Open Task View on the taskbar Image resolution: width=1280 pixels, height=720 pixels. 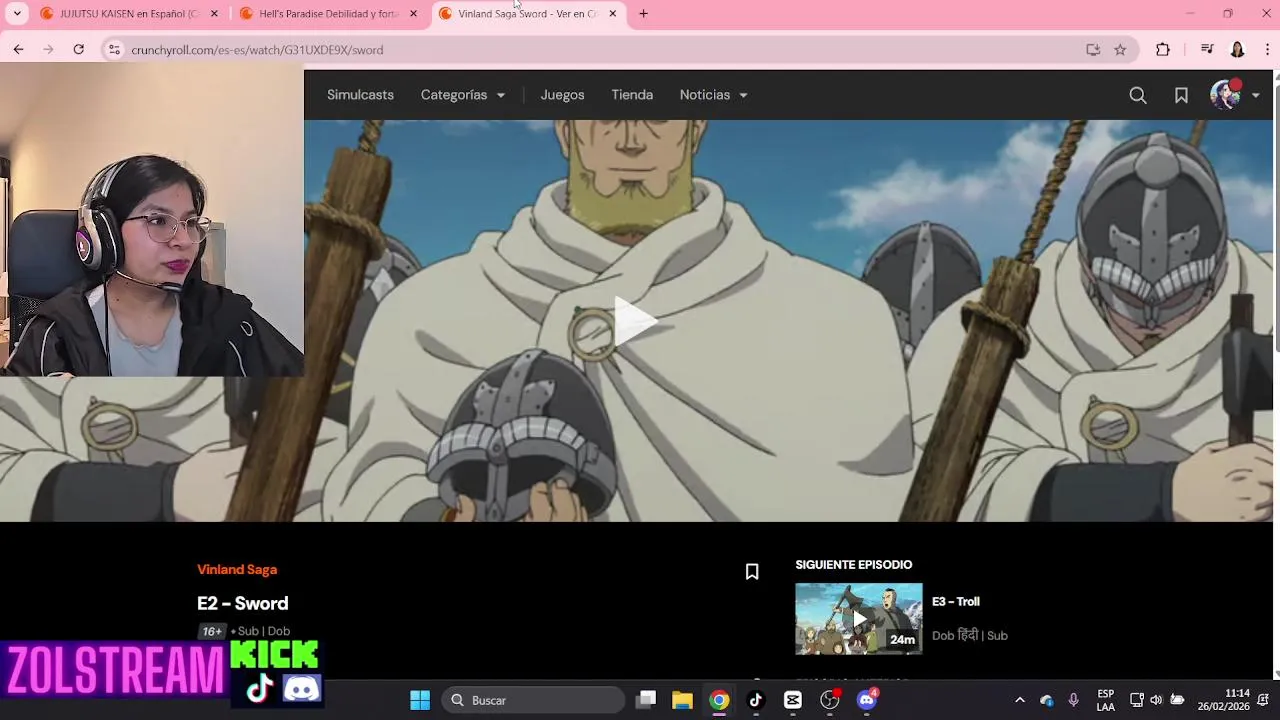(x=646, y=700)
